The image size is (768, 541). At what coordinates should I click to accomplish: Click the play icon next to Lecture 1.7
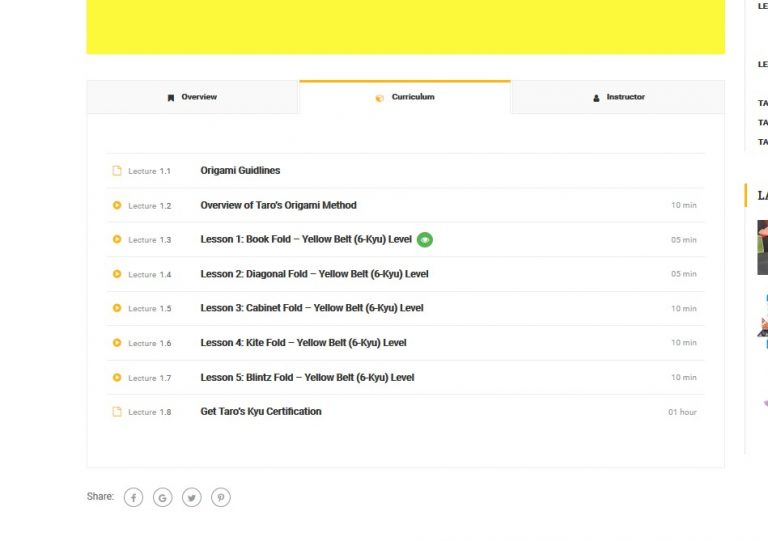[117, 378]
